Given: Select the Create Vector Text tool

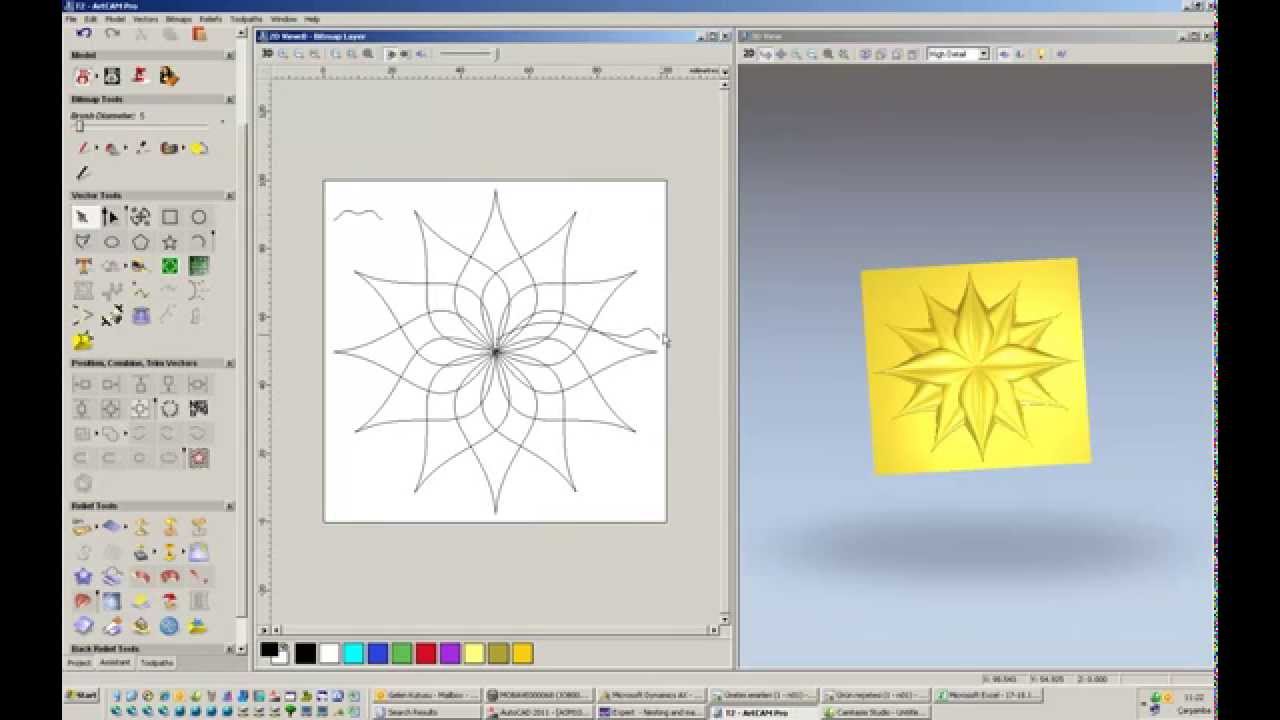Looking at the screenshot, I should click(83, 266).
